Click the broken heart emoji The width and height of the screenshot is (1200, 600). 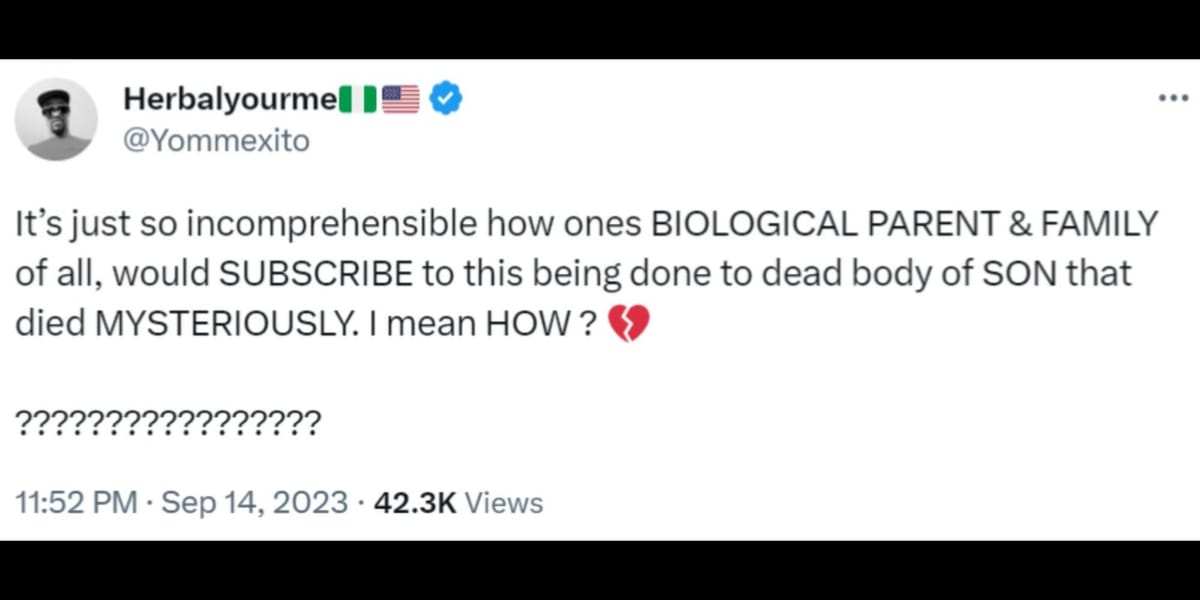pos(629,326)
